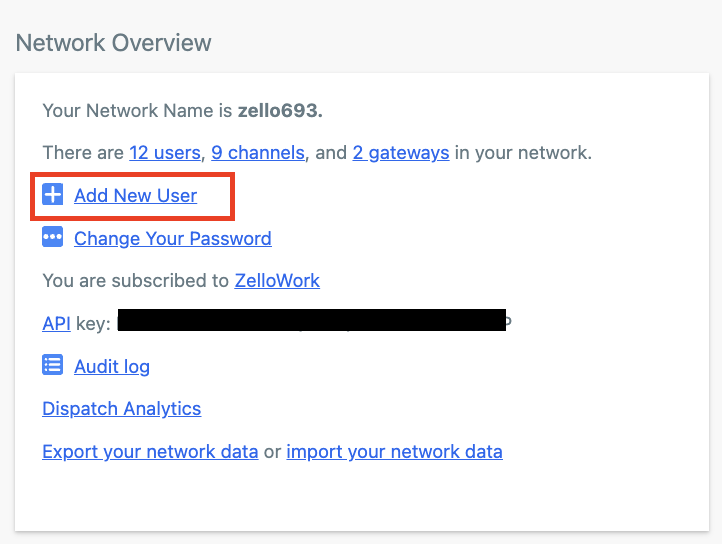Select import your network data
The height and width of the screenshot is (544, 722).
pyautogui.click(x=395, y=452)
